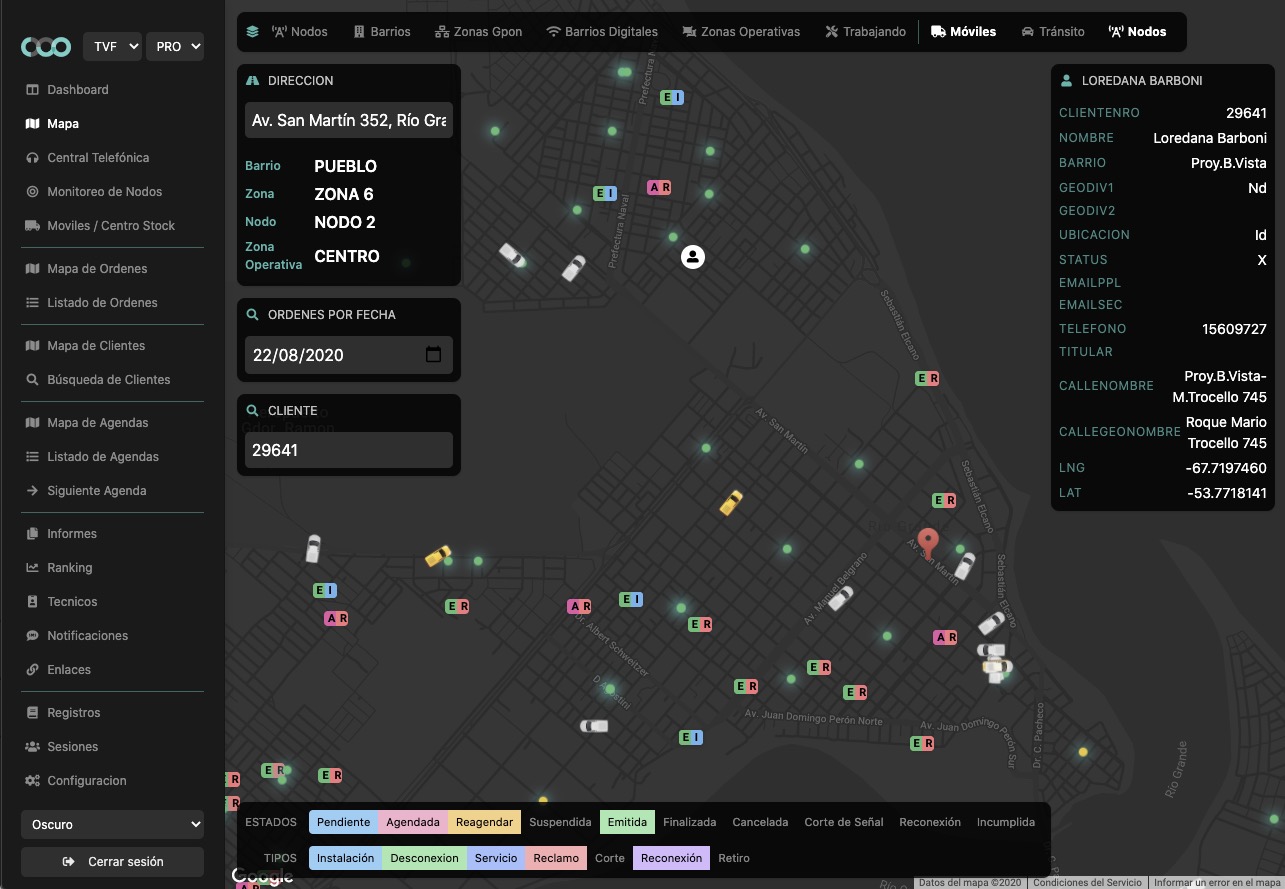Toggle the Cancelada status filter
The width and height of the screenshot is (1285, 889).
tap(760, 823)
